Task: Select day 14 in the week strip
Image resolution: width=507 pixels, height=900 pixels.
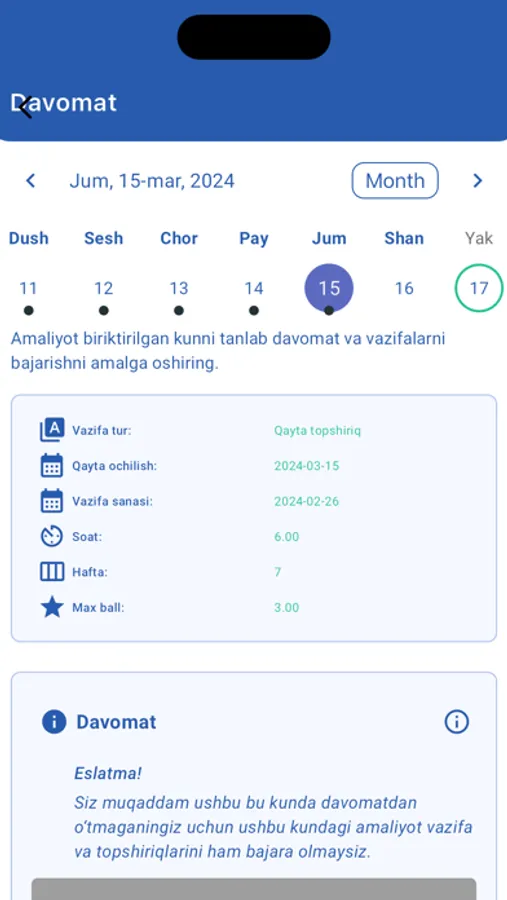Action: [x=254, y=288]
